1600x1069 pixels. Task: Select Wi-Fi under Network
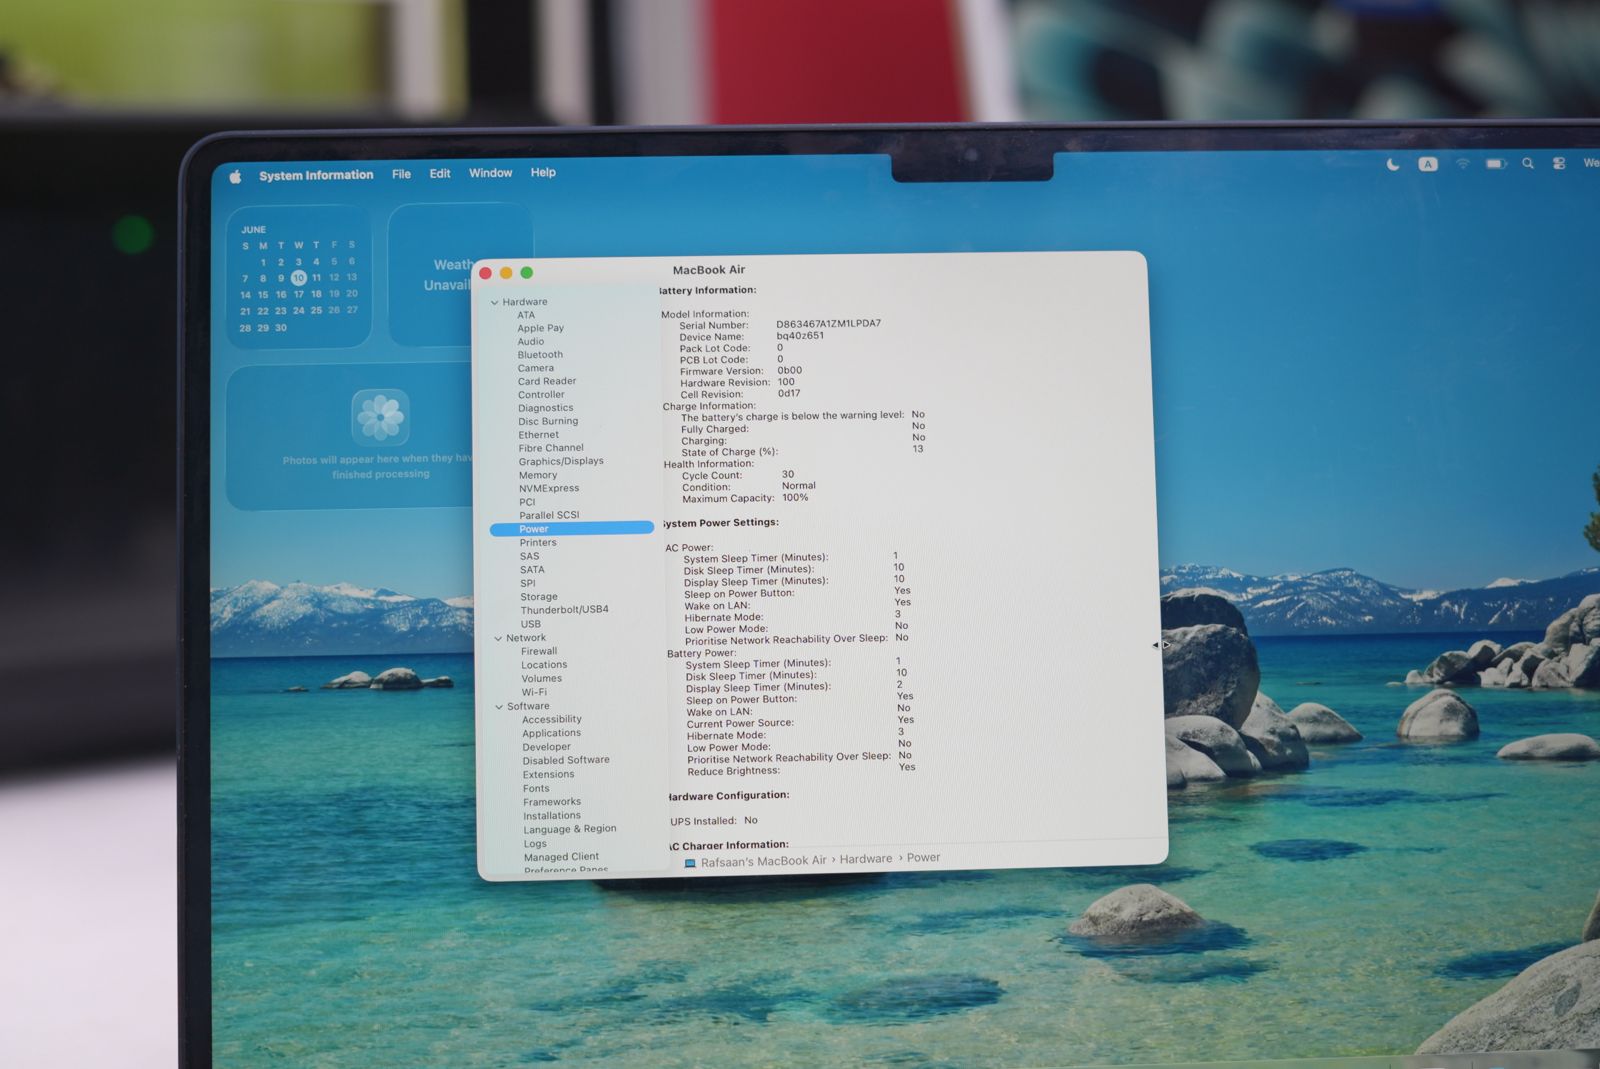point(534,692)
